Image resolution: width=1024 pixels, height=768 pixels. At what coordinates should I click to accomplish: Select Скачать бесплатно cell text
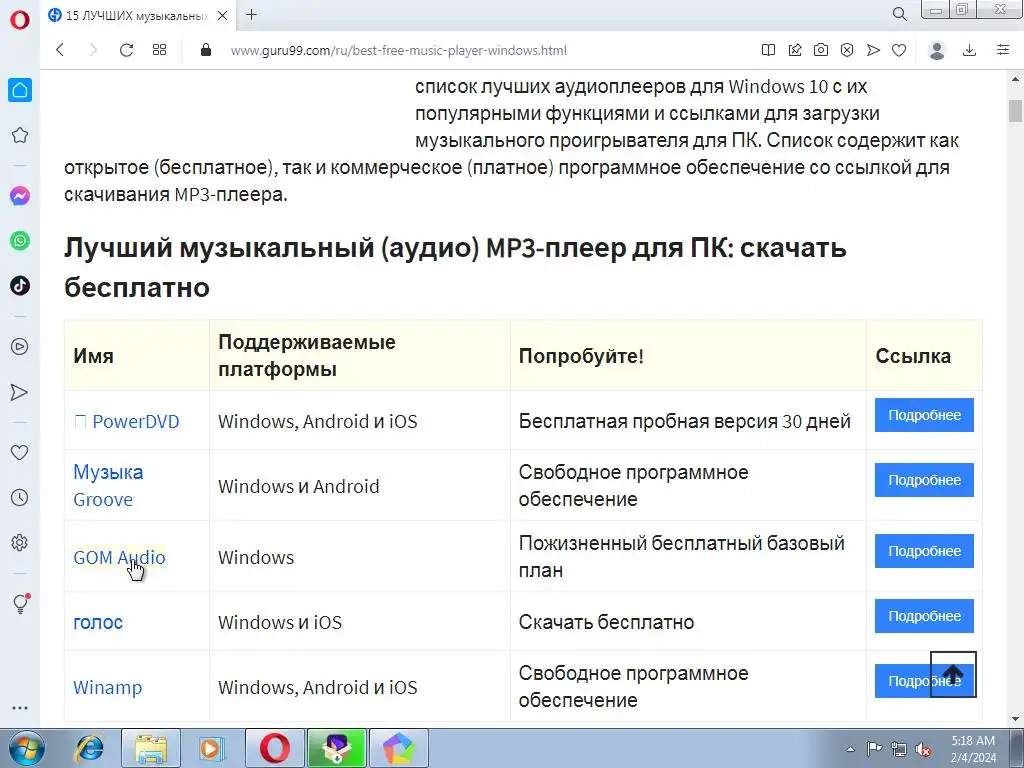tap(606, 622)
